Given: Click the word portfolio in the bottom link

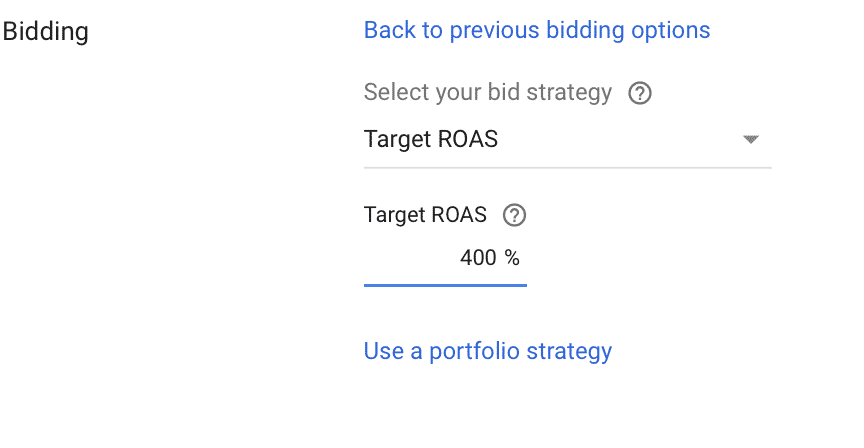Looking at the screenshot, I should (x=474, y=352).
